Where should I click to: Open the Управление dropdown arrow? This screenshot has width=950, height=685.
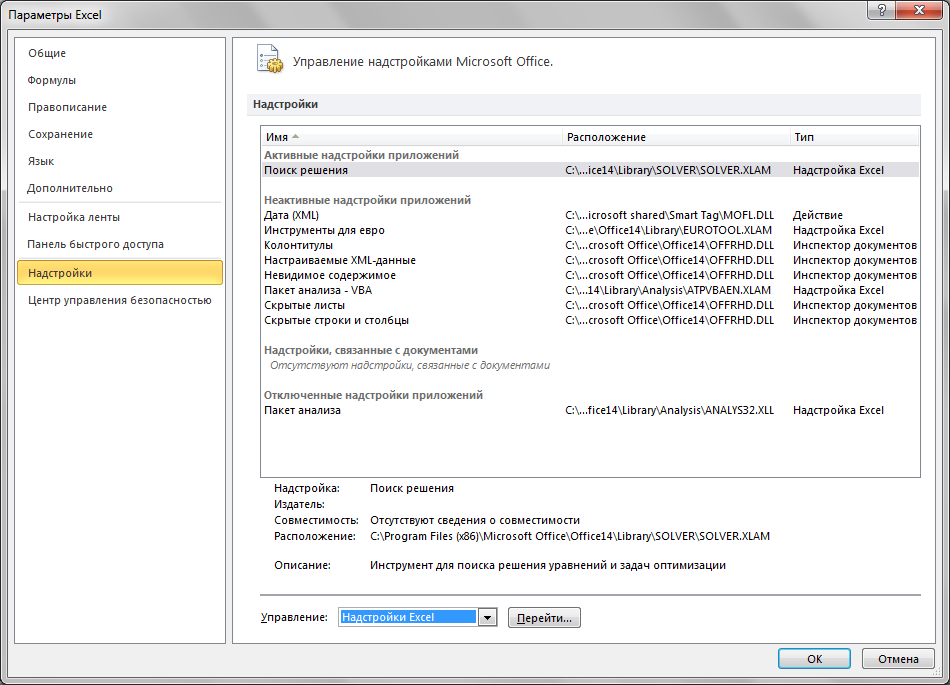point(487,617)
